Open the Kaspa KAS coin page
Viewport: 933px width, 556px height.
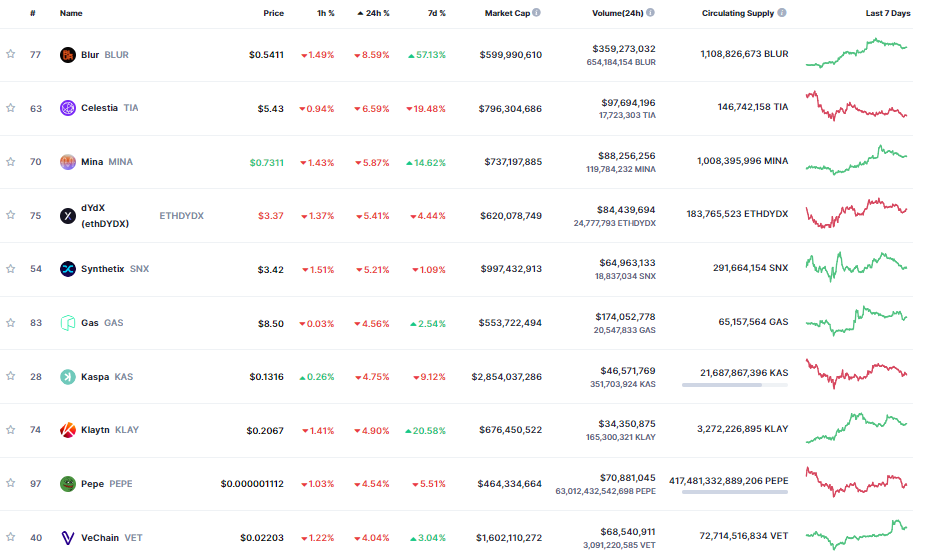[x=107, y=377]
